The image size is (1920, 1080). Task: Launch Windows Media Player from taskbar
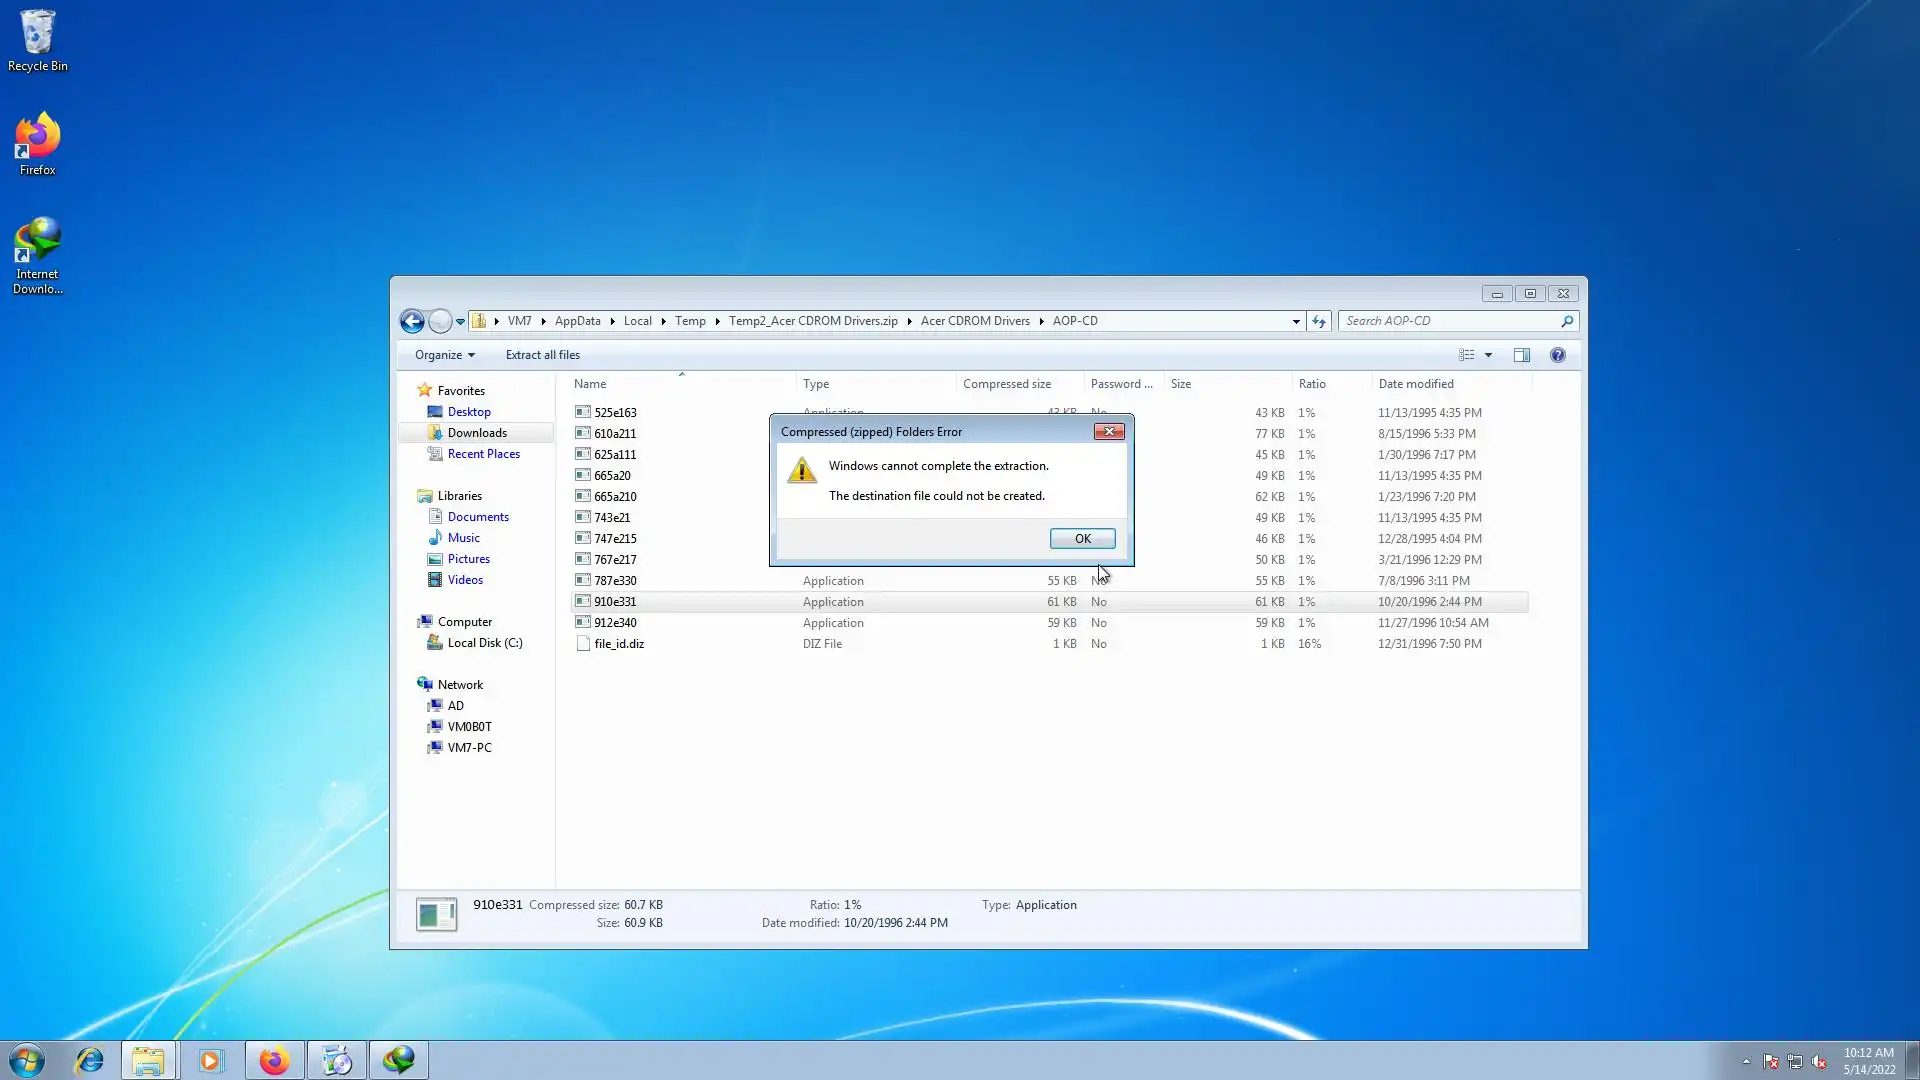tap(211, 1060)
